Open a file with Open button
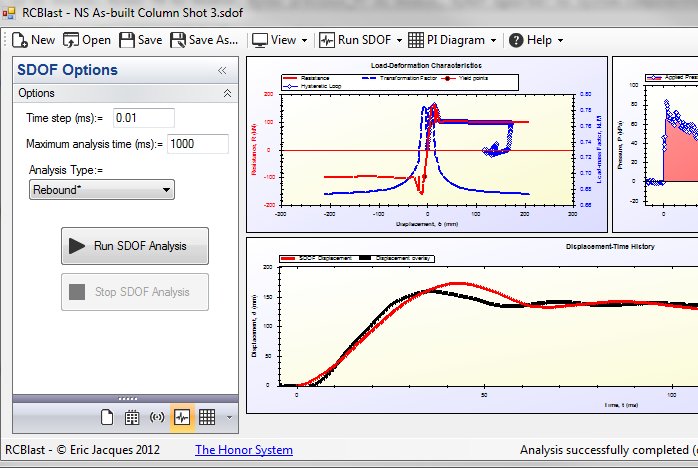698x468 pixels. coord(87,40)
